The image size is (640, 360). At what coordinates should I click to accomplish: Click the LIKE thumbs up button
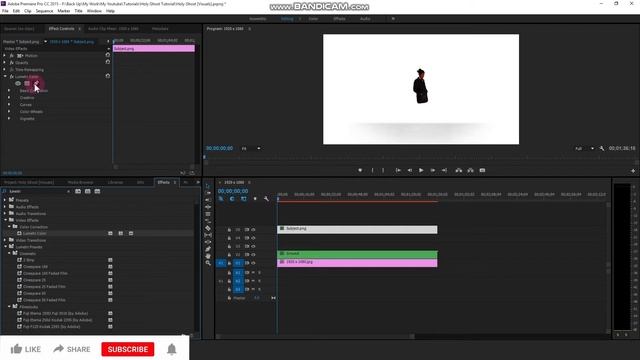click(x=26, y=349)
